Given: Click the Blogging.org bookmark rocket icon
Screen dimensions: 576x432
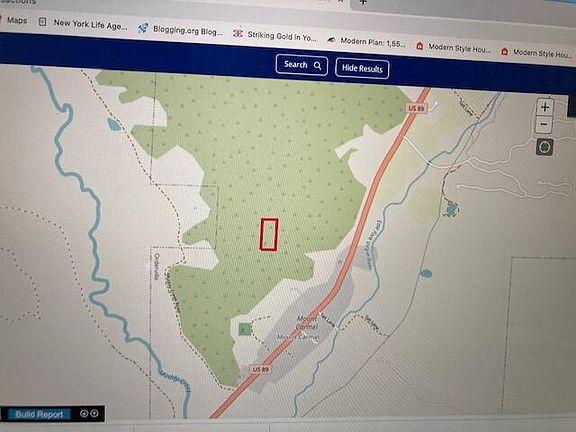Looking at the screenshot, I should coord(143,28).
